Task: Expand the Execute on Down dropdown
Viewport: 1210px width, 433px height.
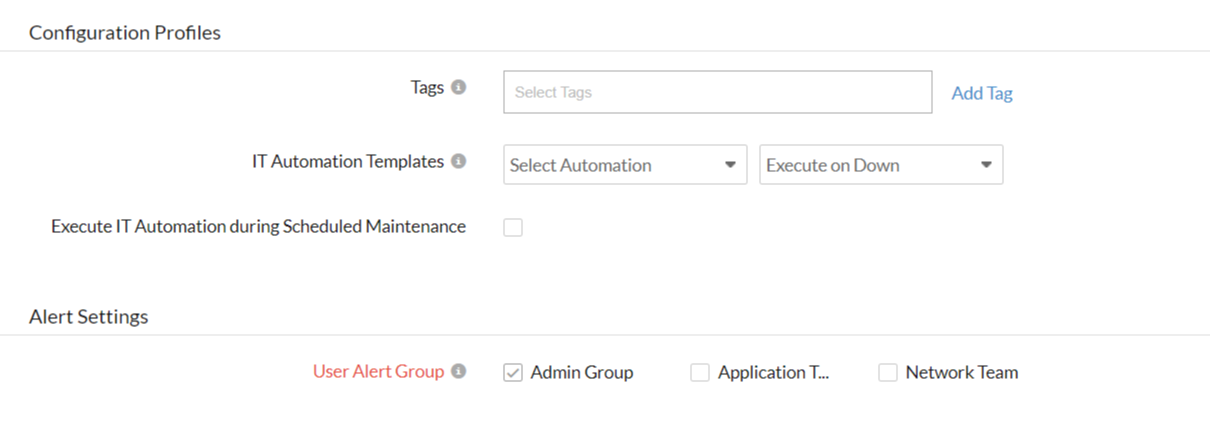Action: coord(881,165)
